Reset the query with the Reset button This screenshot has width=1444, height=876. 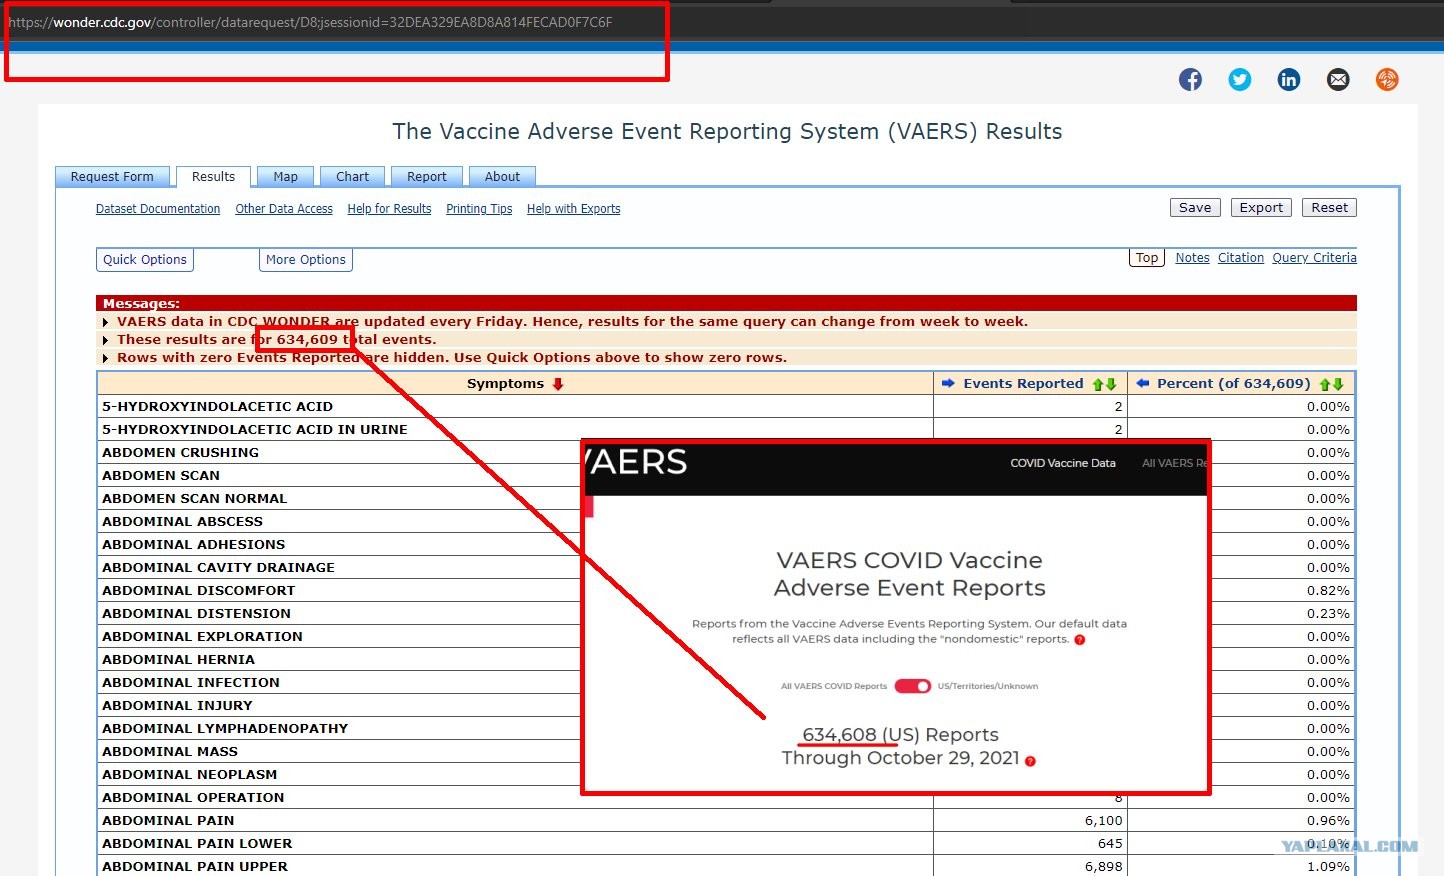(1330, 208)
